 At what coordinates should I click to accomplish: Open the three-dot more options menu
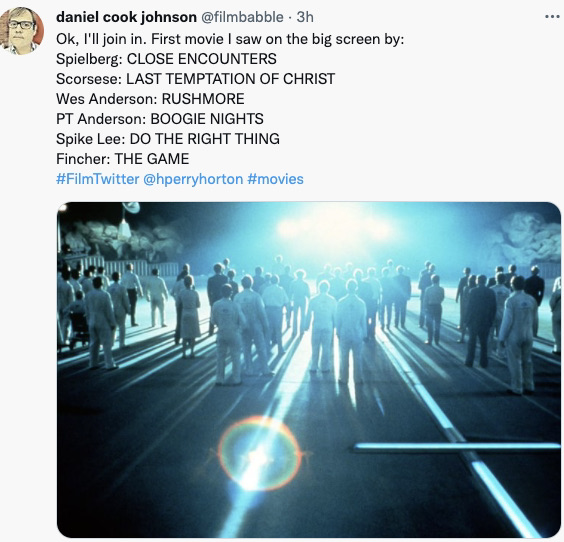coord(552,17)
